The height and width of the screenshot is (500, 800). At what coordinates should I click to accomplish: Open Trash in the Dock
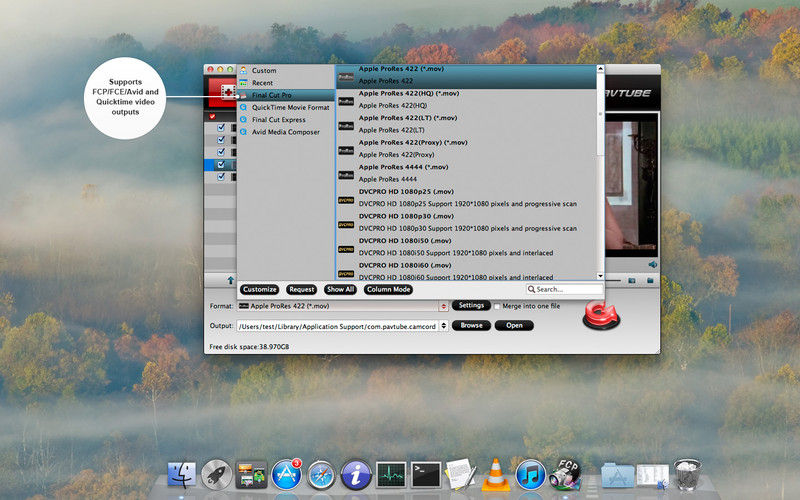[687, 474]
